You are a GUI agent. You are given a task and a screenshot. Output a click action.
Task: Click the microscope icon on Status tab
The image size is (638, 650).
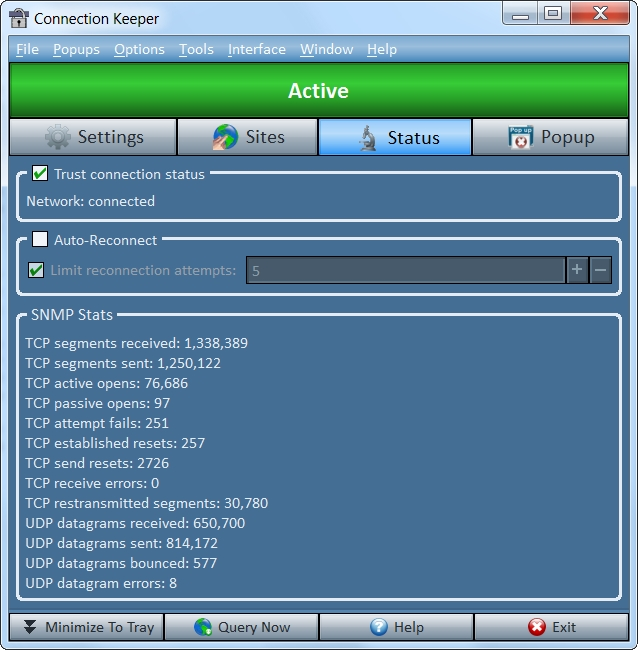pos(368,138)
